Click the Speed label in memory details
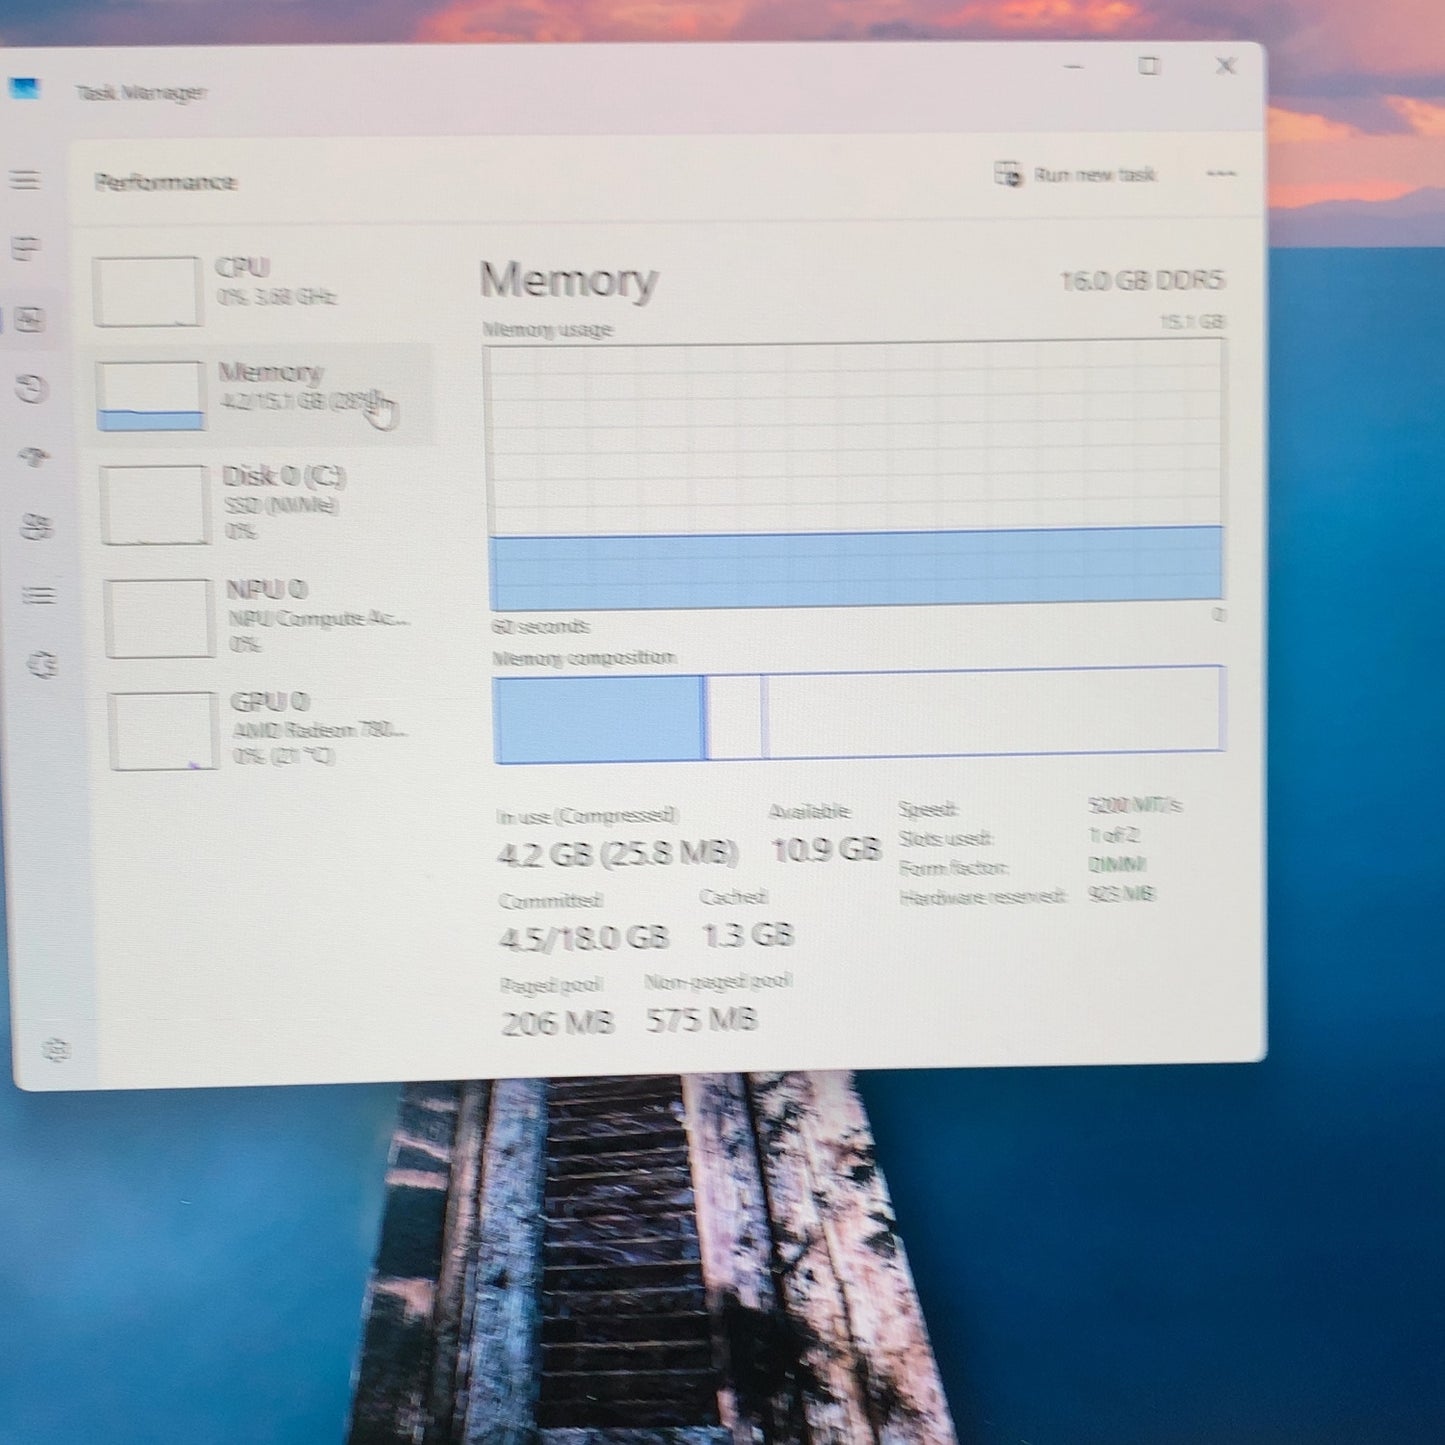This screenshot has width=1445, height=1445. (927, 809)
